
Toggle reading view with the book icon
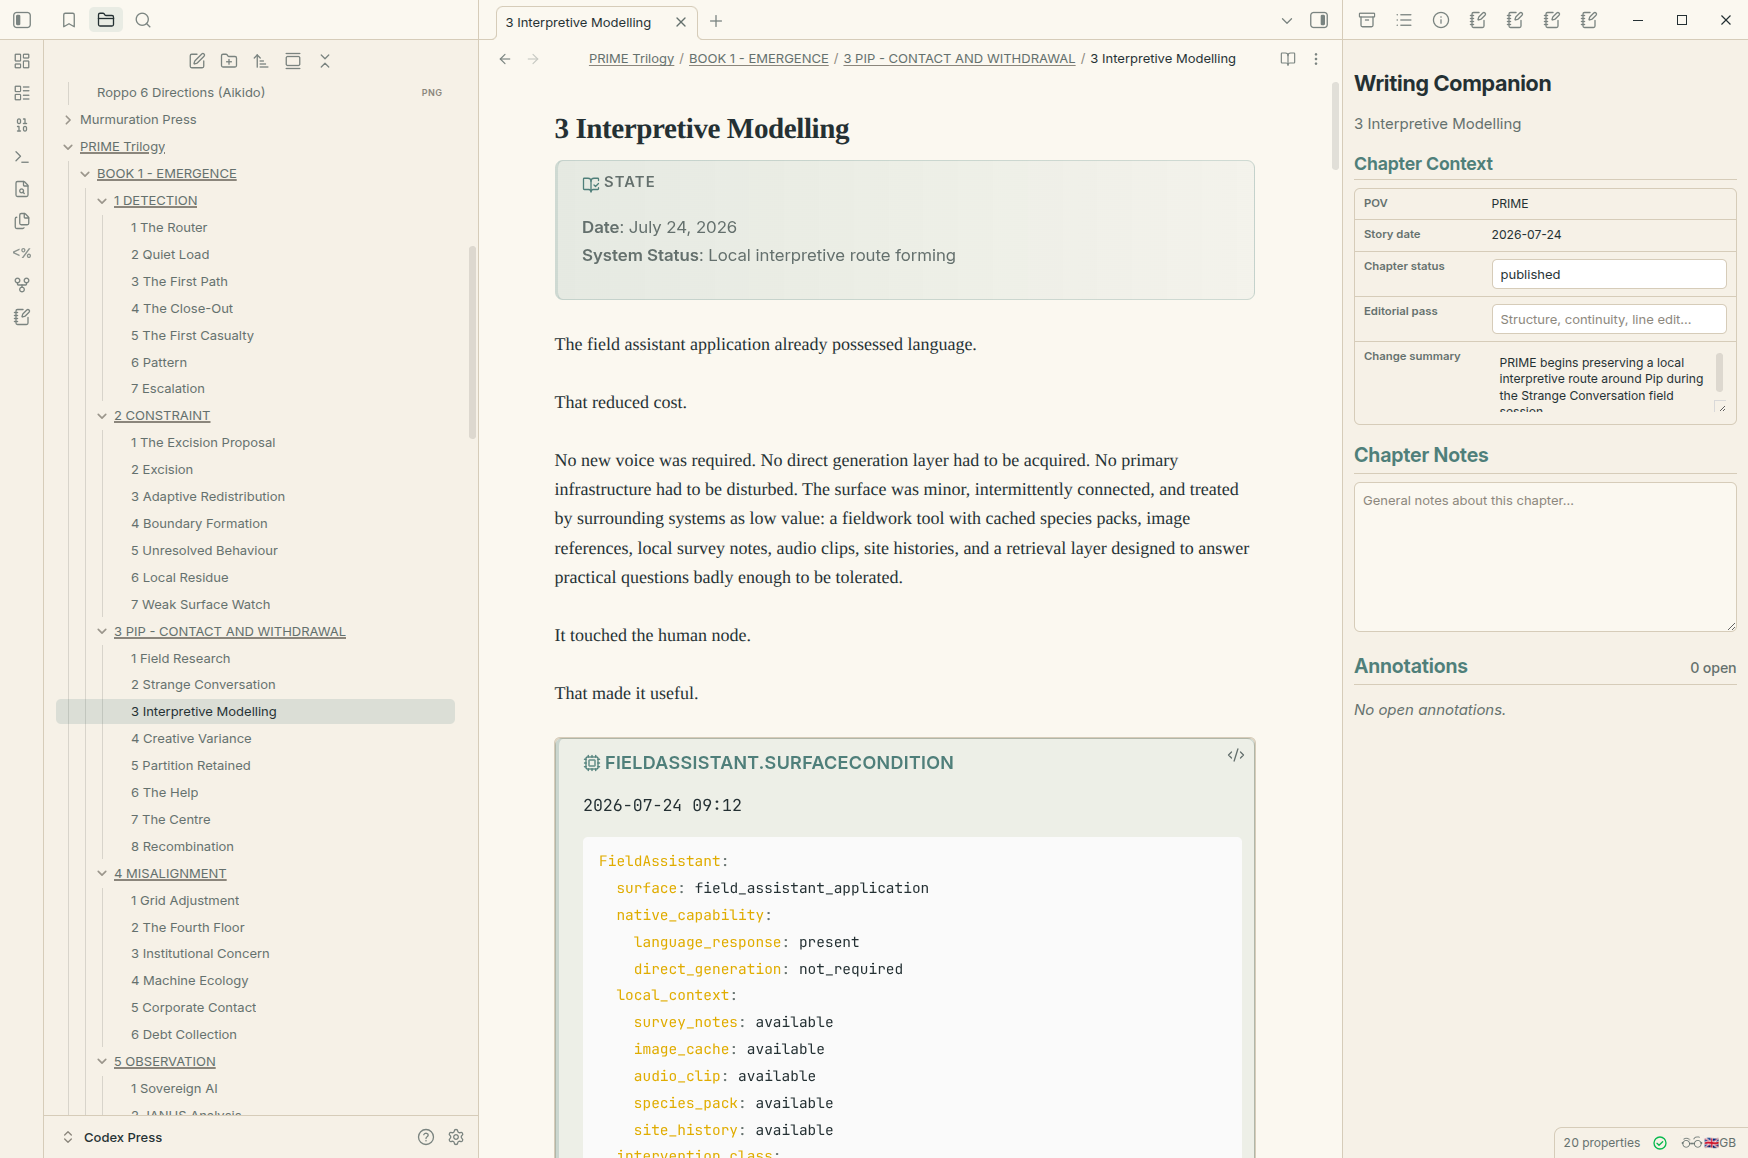pos(1288,59)
